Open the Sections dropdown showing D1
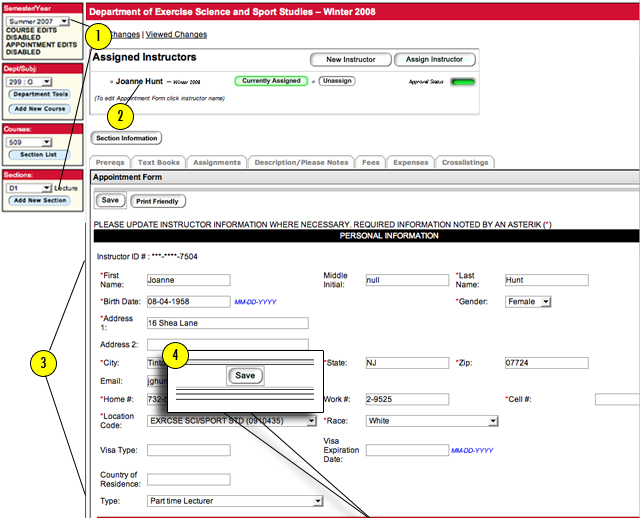 click(x=29, y=188)
